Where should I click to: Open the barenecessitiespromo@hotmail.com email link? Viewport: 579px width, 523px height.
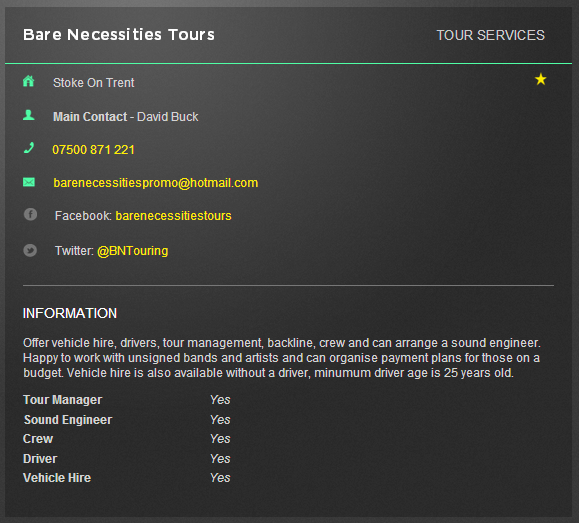(x=155, y=183)
